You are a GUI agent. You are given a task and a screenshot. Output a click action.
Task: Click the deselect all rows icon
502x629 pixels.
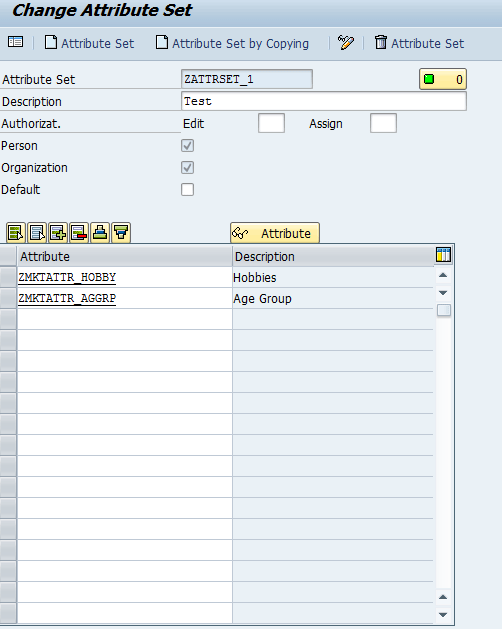pos(37,233)
